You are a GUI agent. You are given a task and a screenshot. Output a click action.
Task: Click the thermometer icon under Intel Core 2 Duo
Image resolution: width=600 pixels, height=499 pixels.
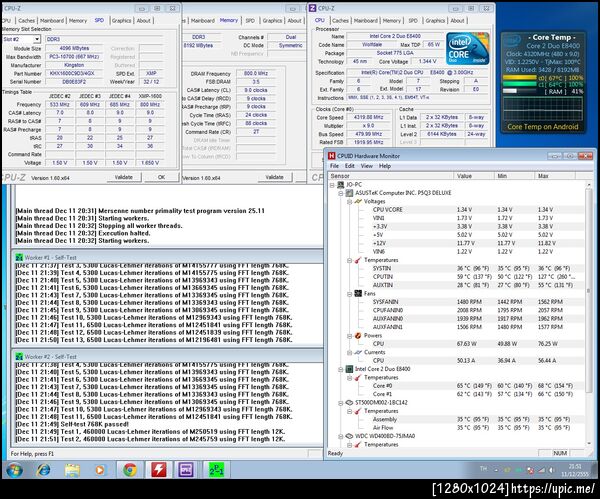tap(358, 378)
